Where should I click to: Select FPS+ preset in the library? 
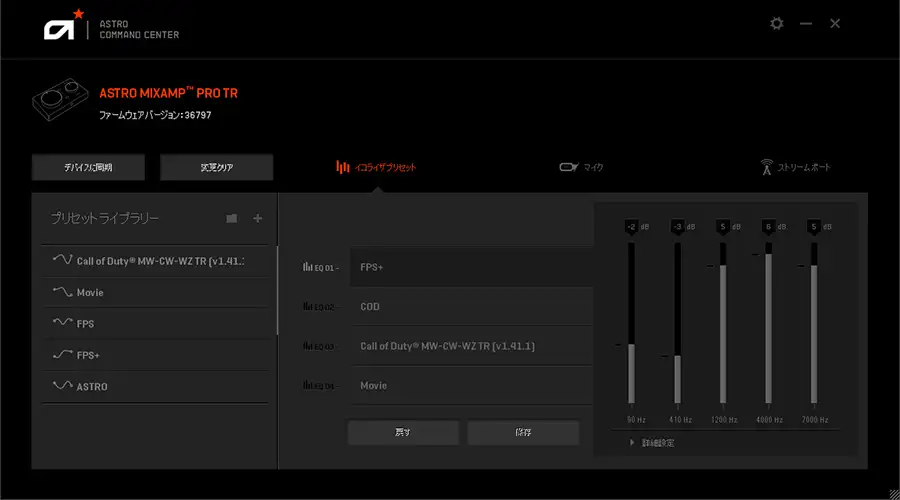coord(155,355)
